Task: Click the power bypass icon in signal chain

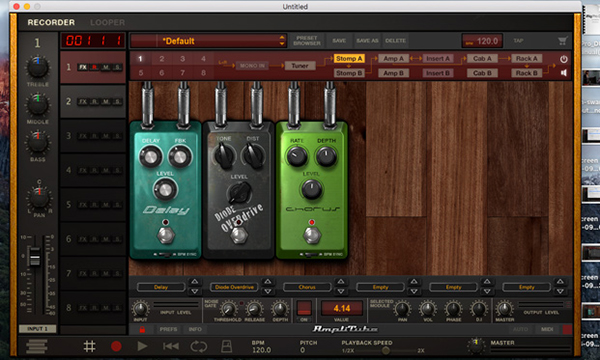Action: pos(564,59)
